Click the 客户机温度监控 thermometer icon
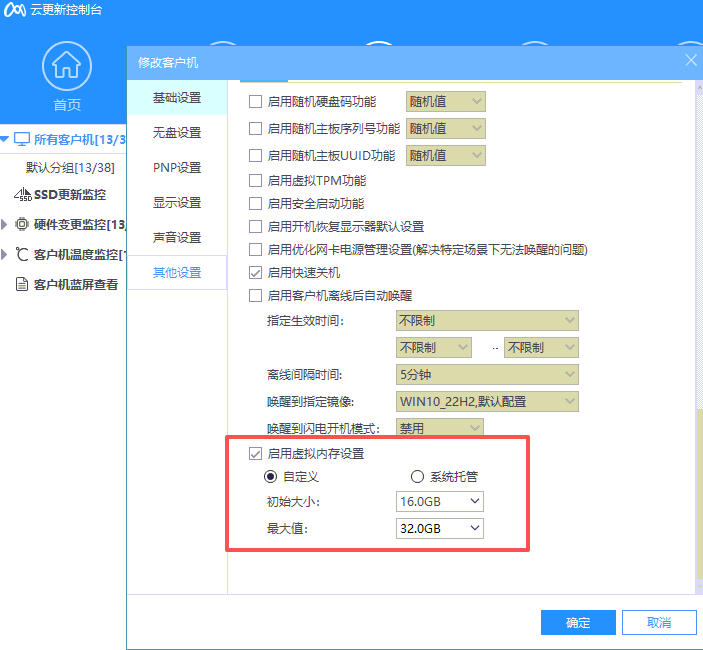Viewport: 703px width, 650px height. point(22,254)
